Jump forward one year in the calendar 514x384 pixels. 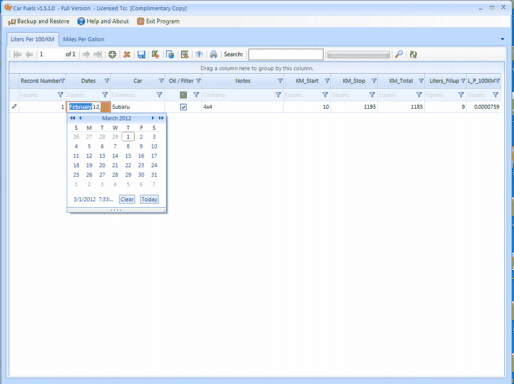pos(161,118)
